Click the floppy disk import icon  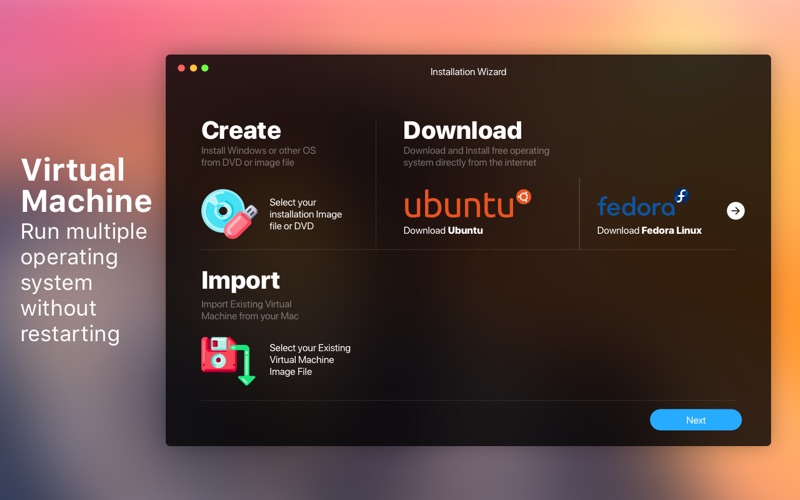[228, 361]
